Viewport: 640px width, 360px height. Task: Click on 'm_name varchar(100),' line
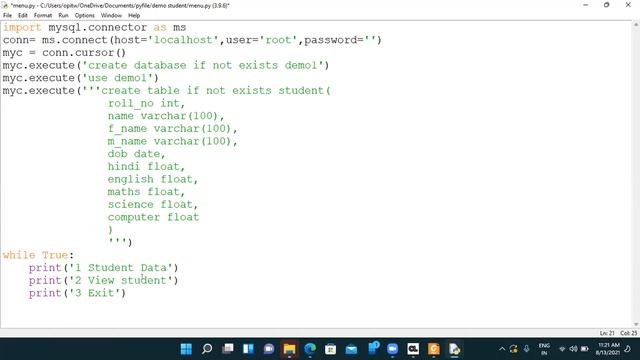coord(173,141)
